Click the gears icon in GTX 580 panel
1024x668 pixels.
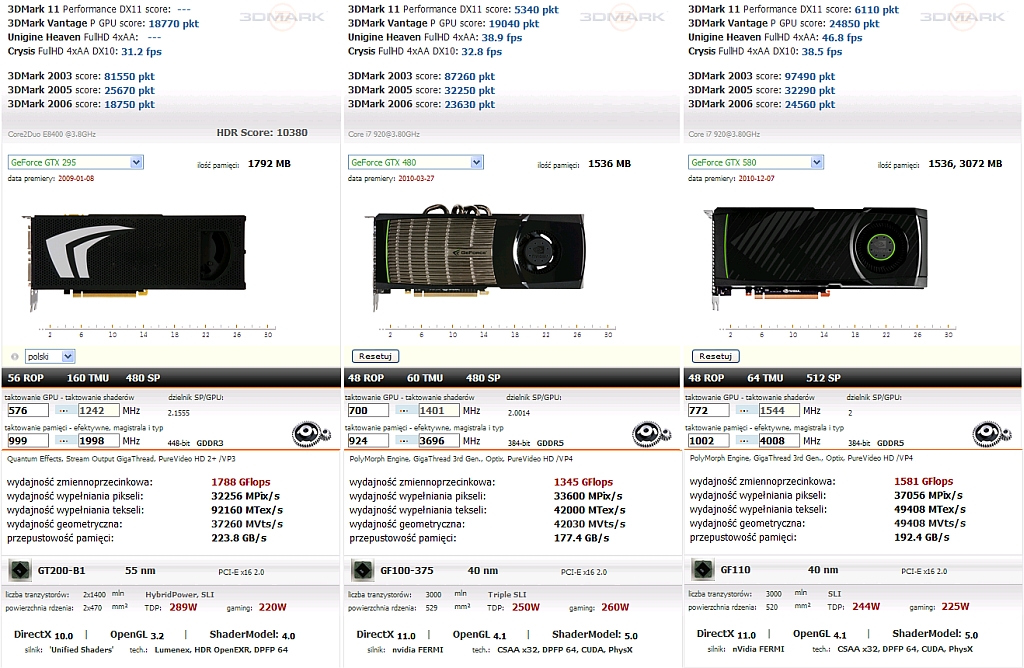[989, 435]
